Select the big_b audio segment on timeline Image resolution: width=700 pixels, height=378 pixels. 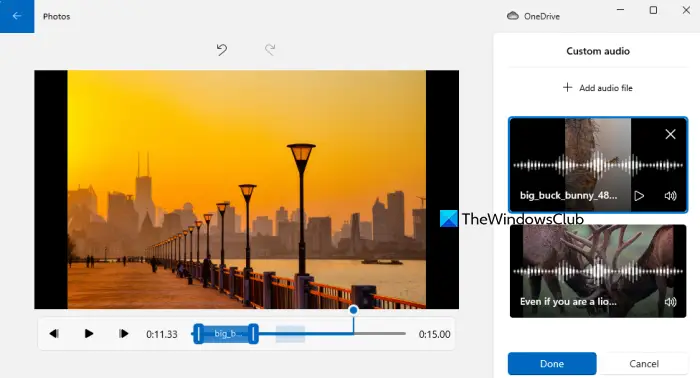click(226, 333)
